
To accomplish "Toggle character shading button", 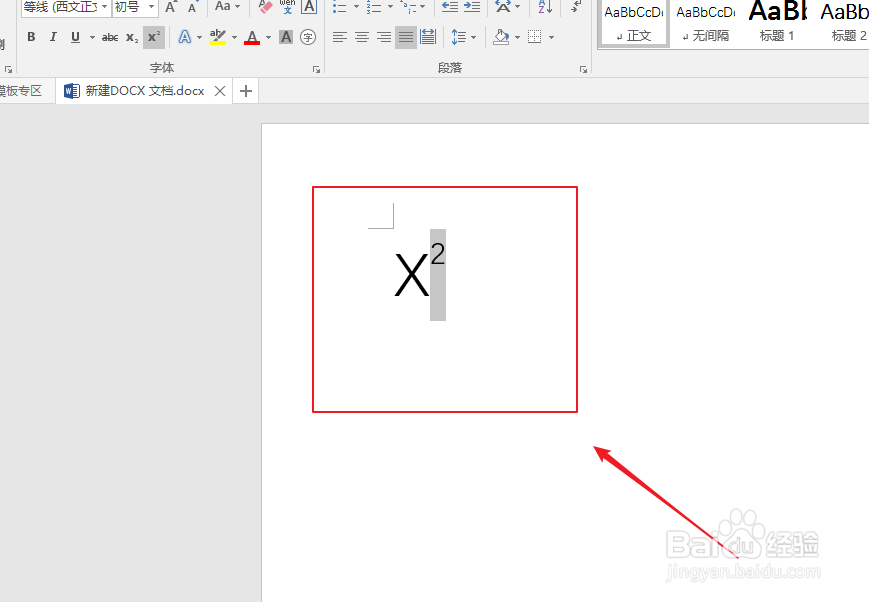I will (x=286, y=37).
